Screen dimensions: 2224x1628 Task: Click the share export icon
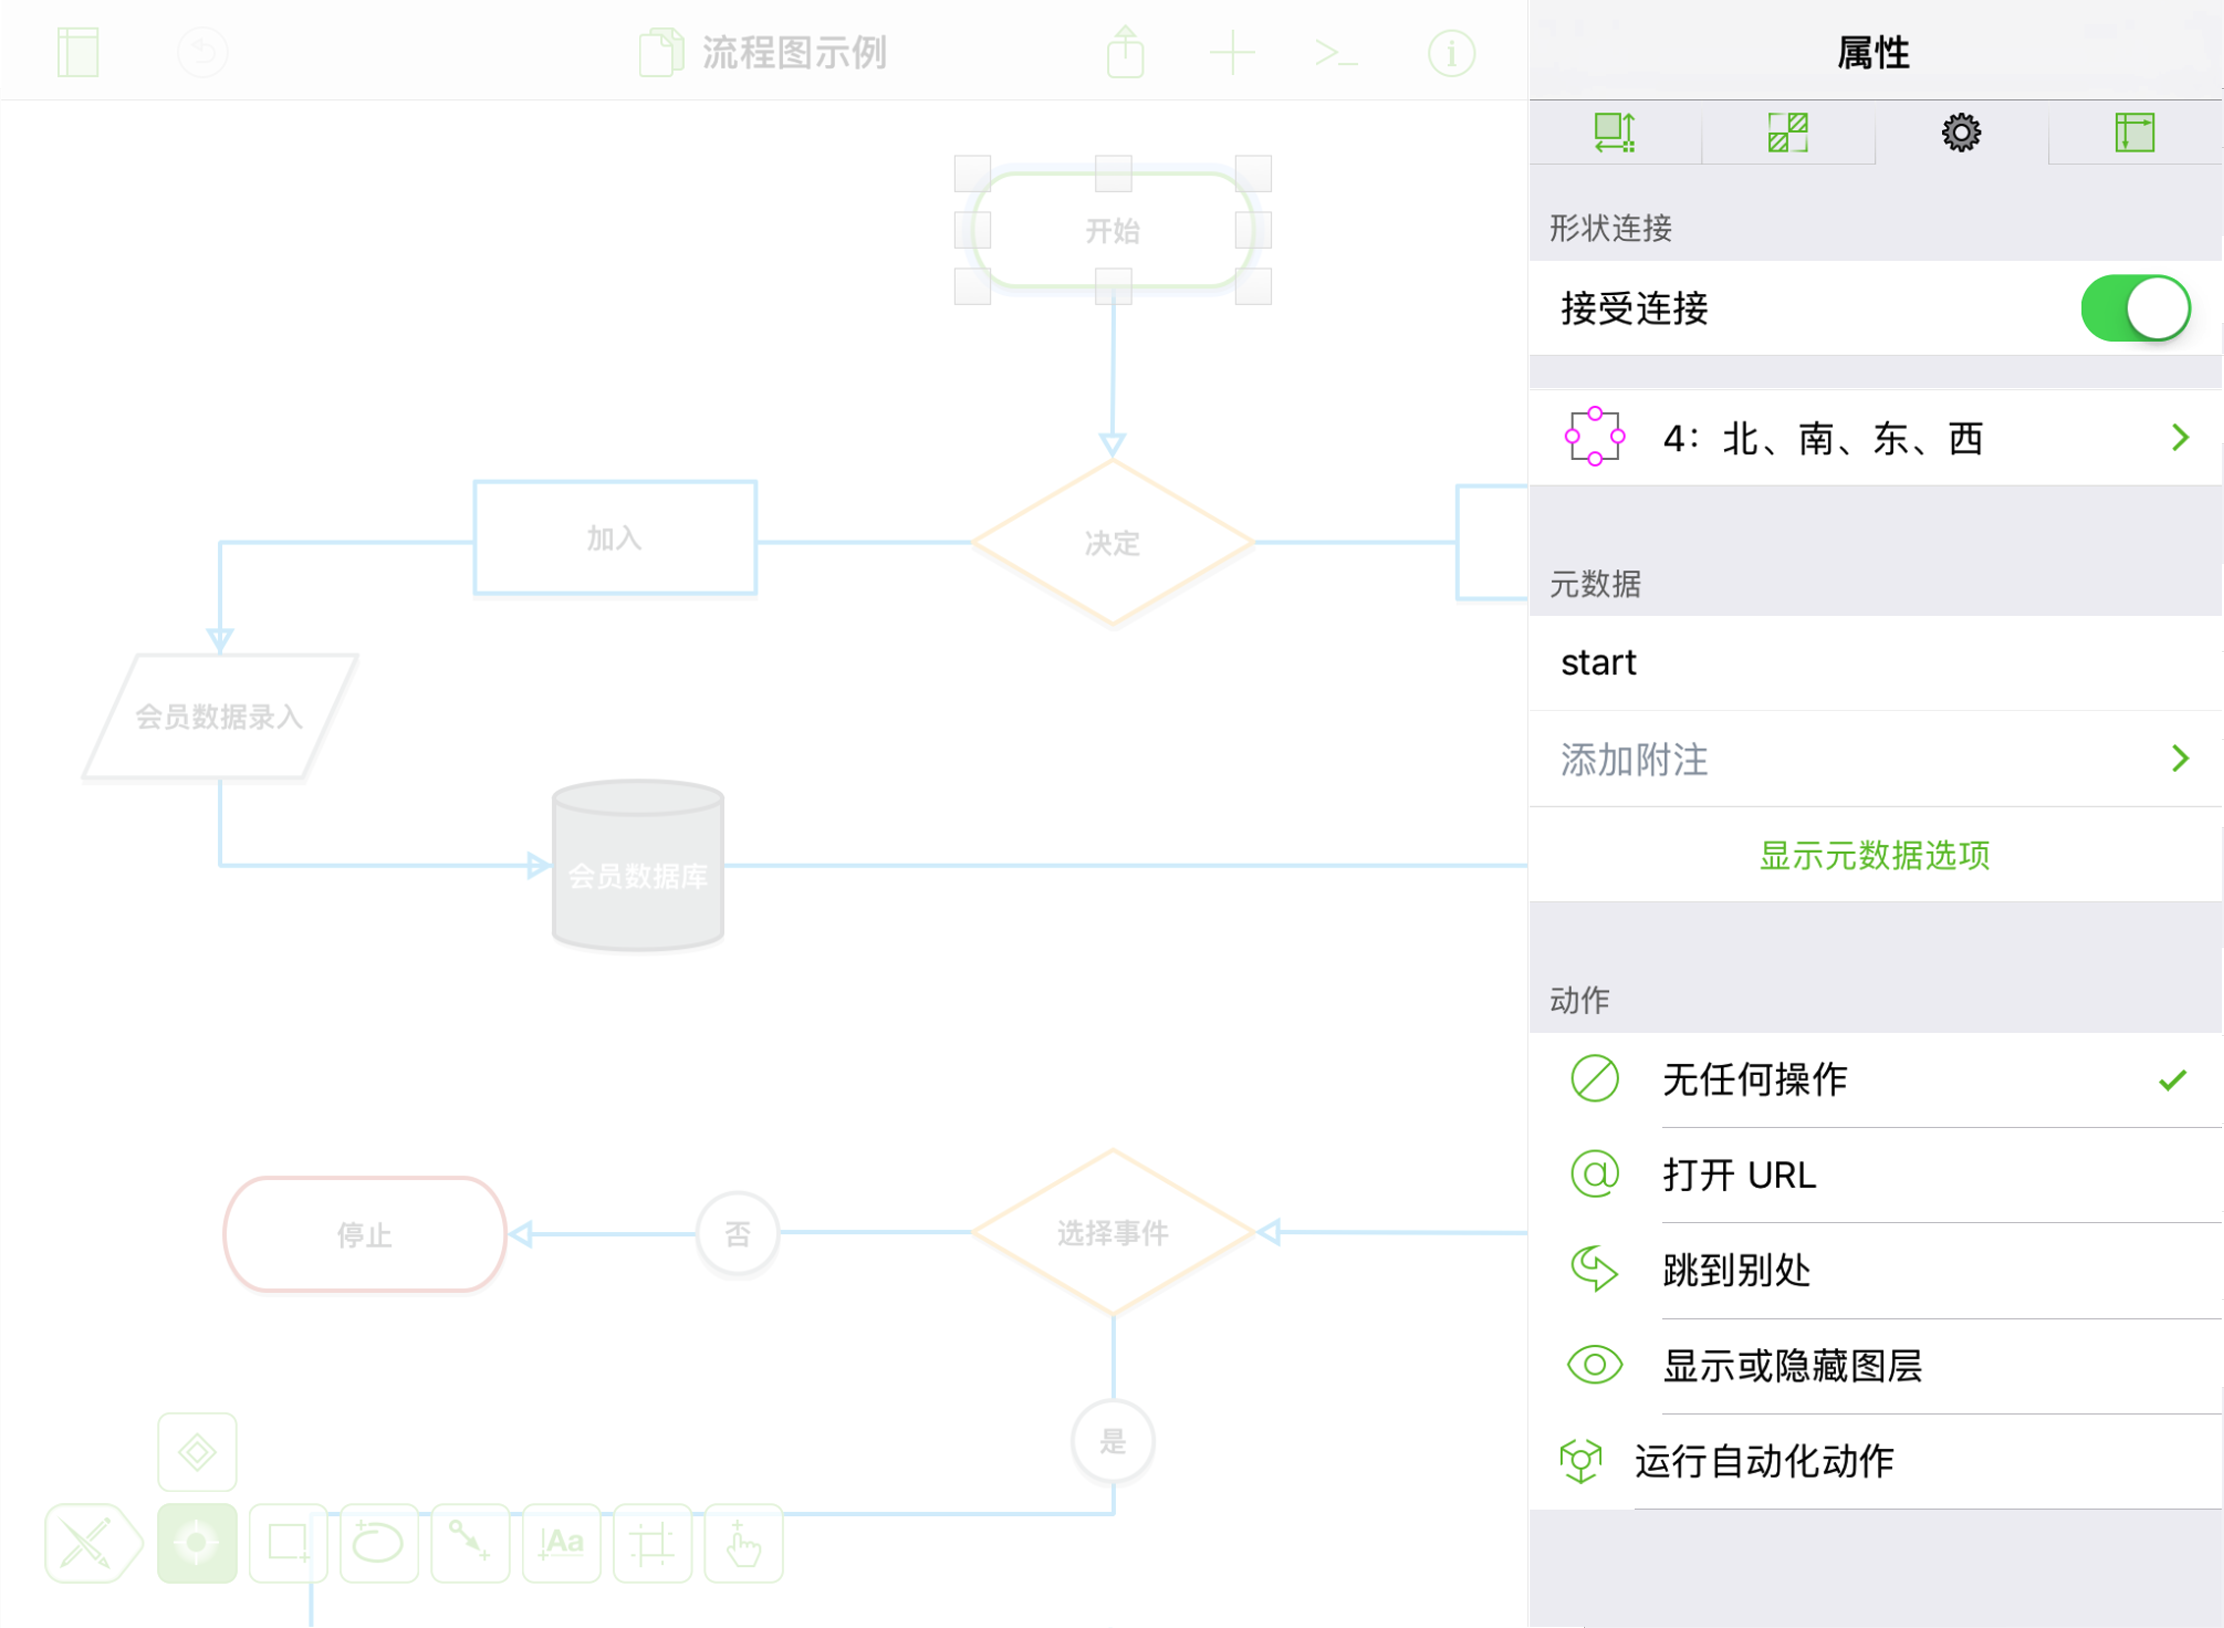point(1125,51)
